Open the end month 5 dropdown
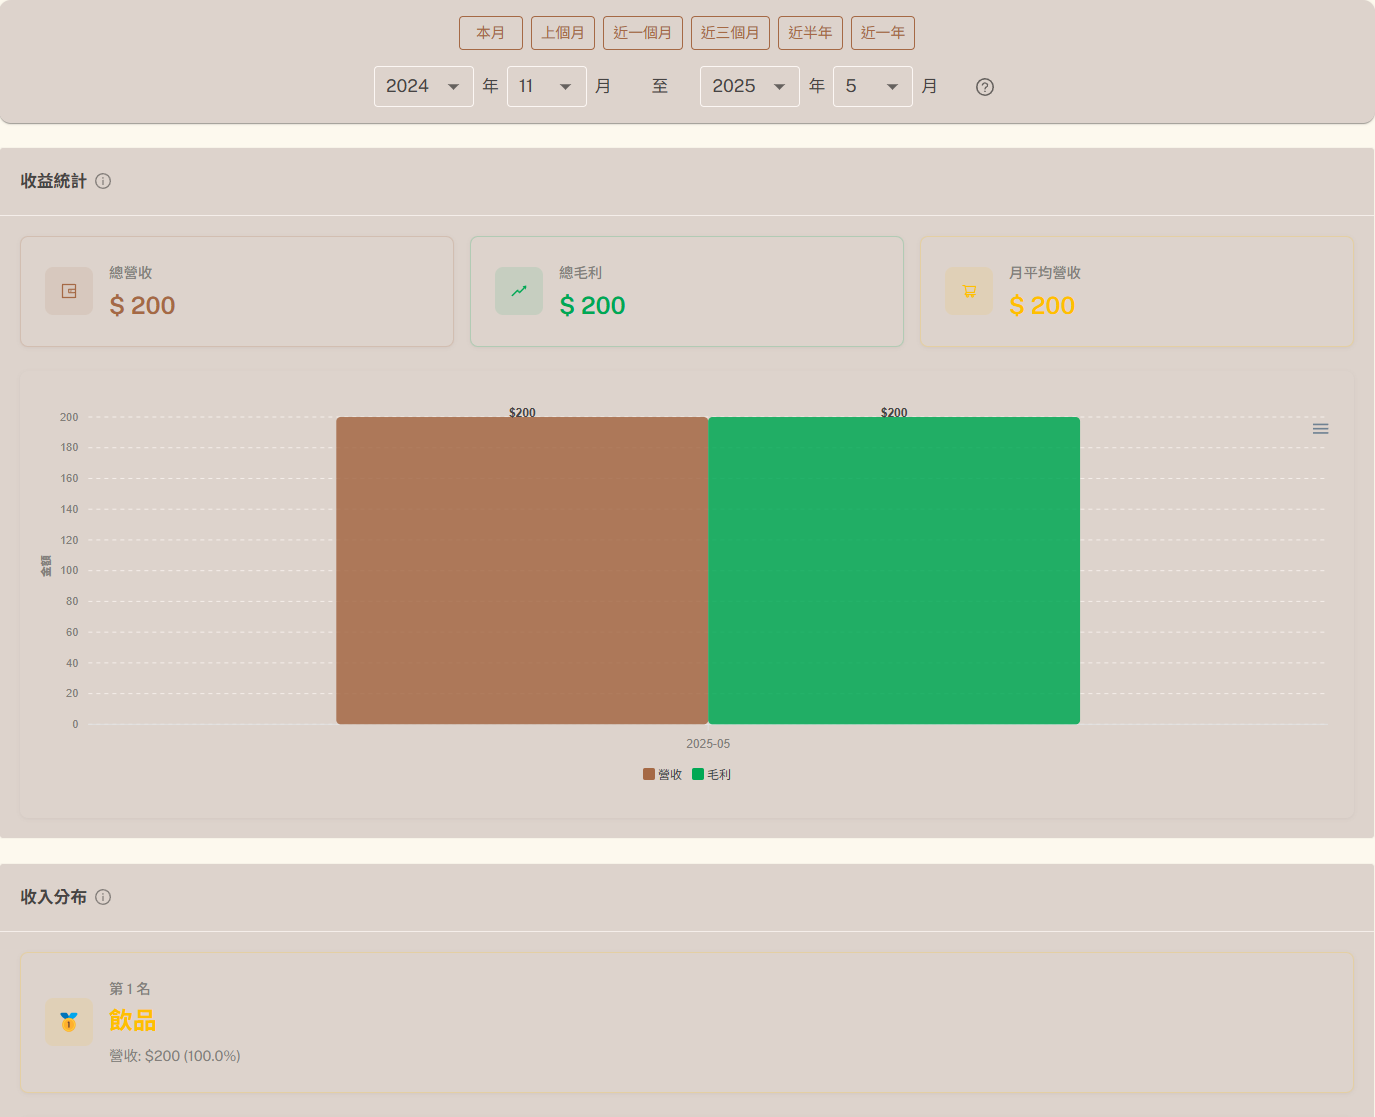The height and width of the screenshot is (1117, 1375). click(x=872, y=87)
